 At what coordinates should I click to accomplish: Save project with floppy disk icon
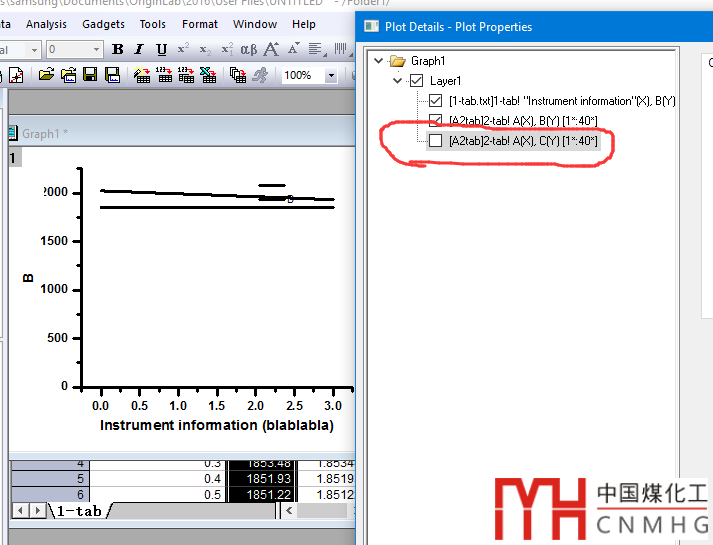click(90, 75)
